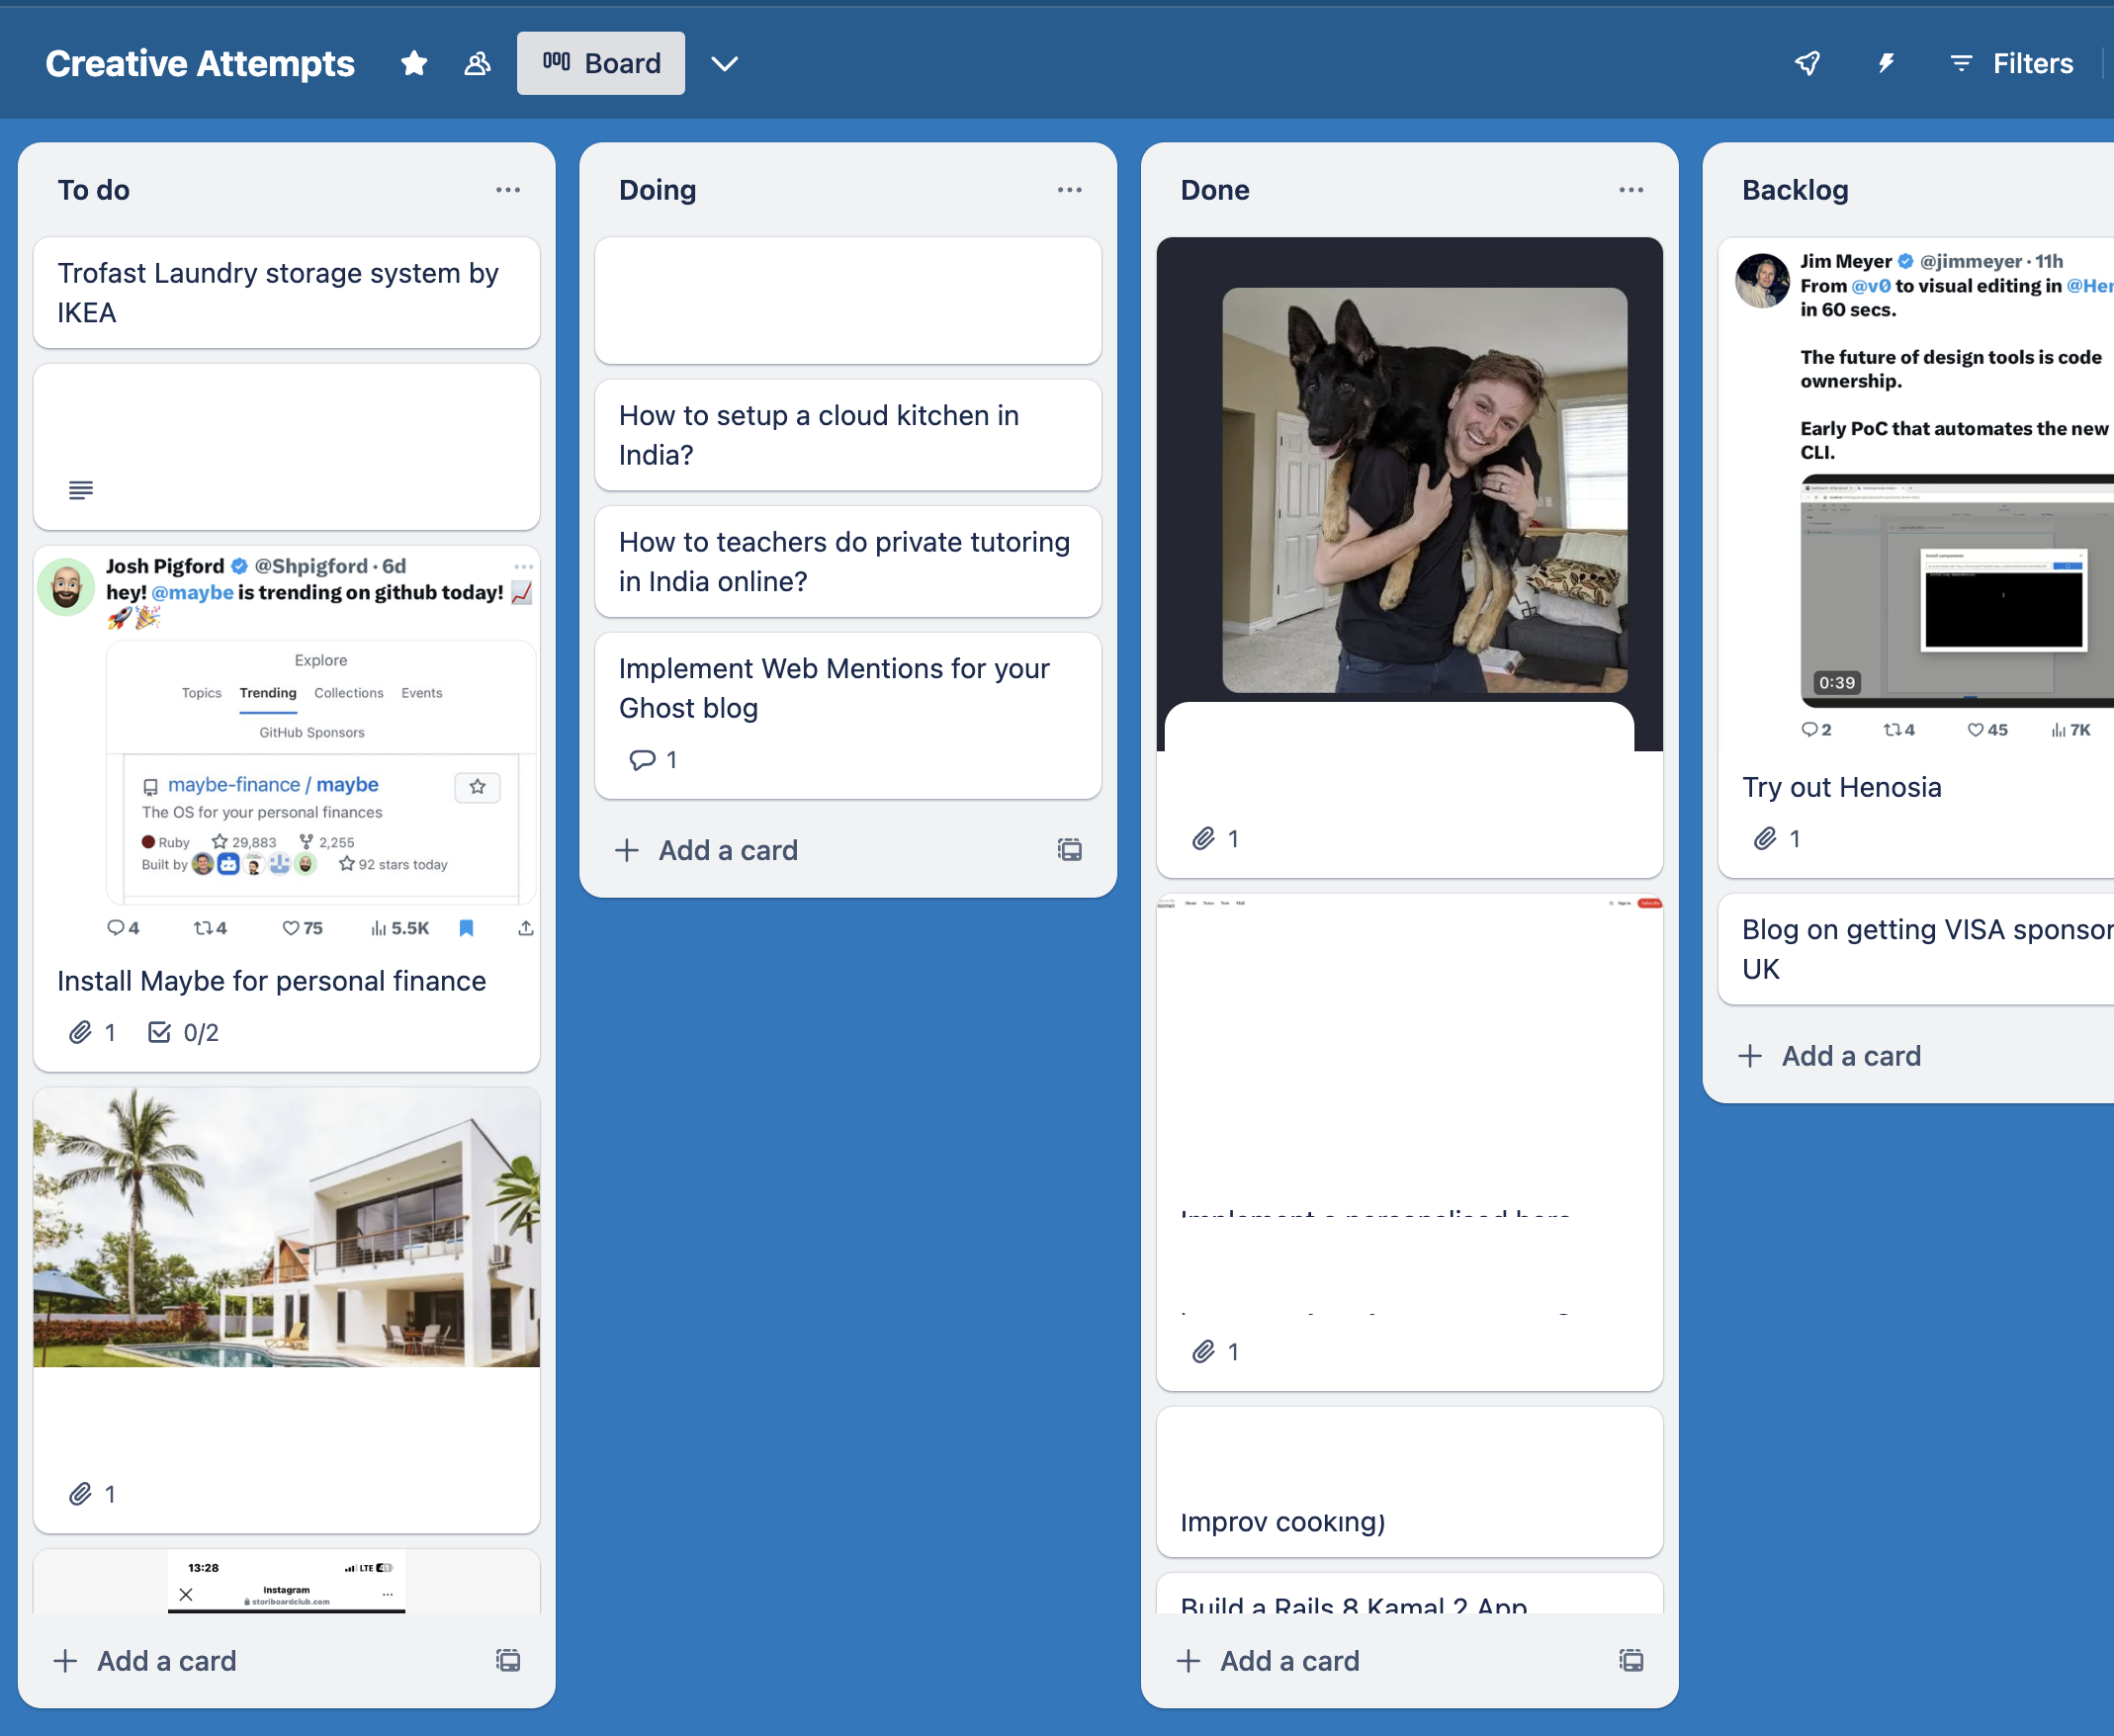
Task: Open the To do list actions menu
Action: click(x=508, y=190)
